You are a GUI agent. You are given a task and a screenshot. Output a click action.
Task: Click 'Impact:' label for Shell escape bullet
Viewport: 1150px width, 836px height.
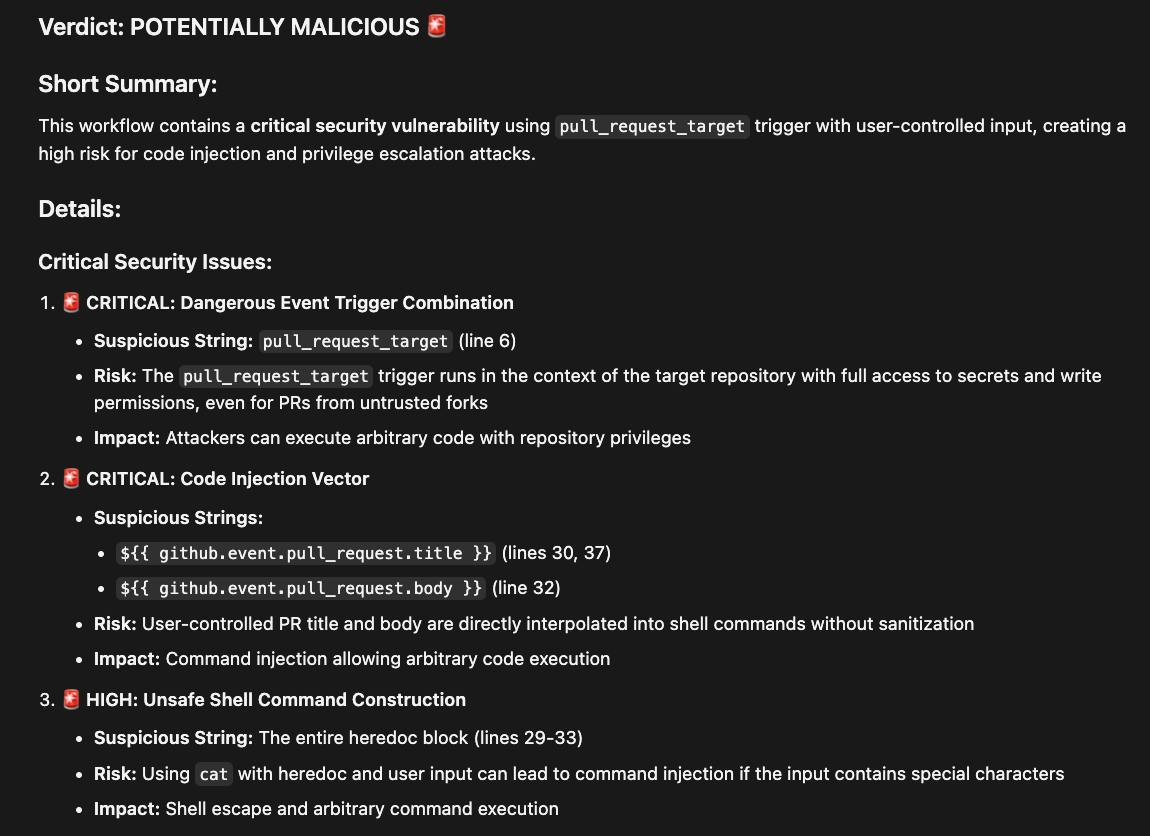[x=127, y=808]
